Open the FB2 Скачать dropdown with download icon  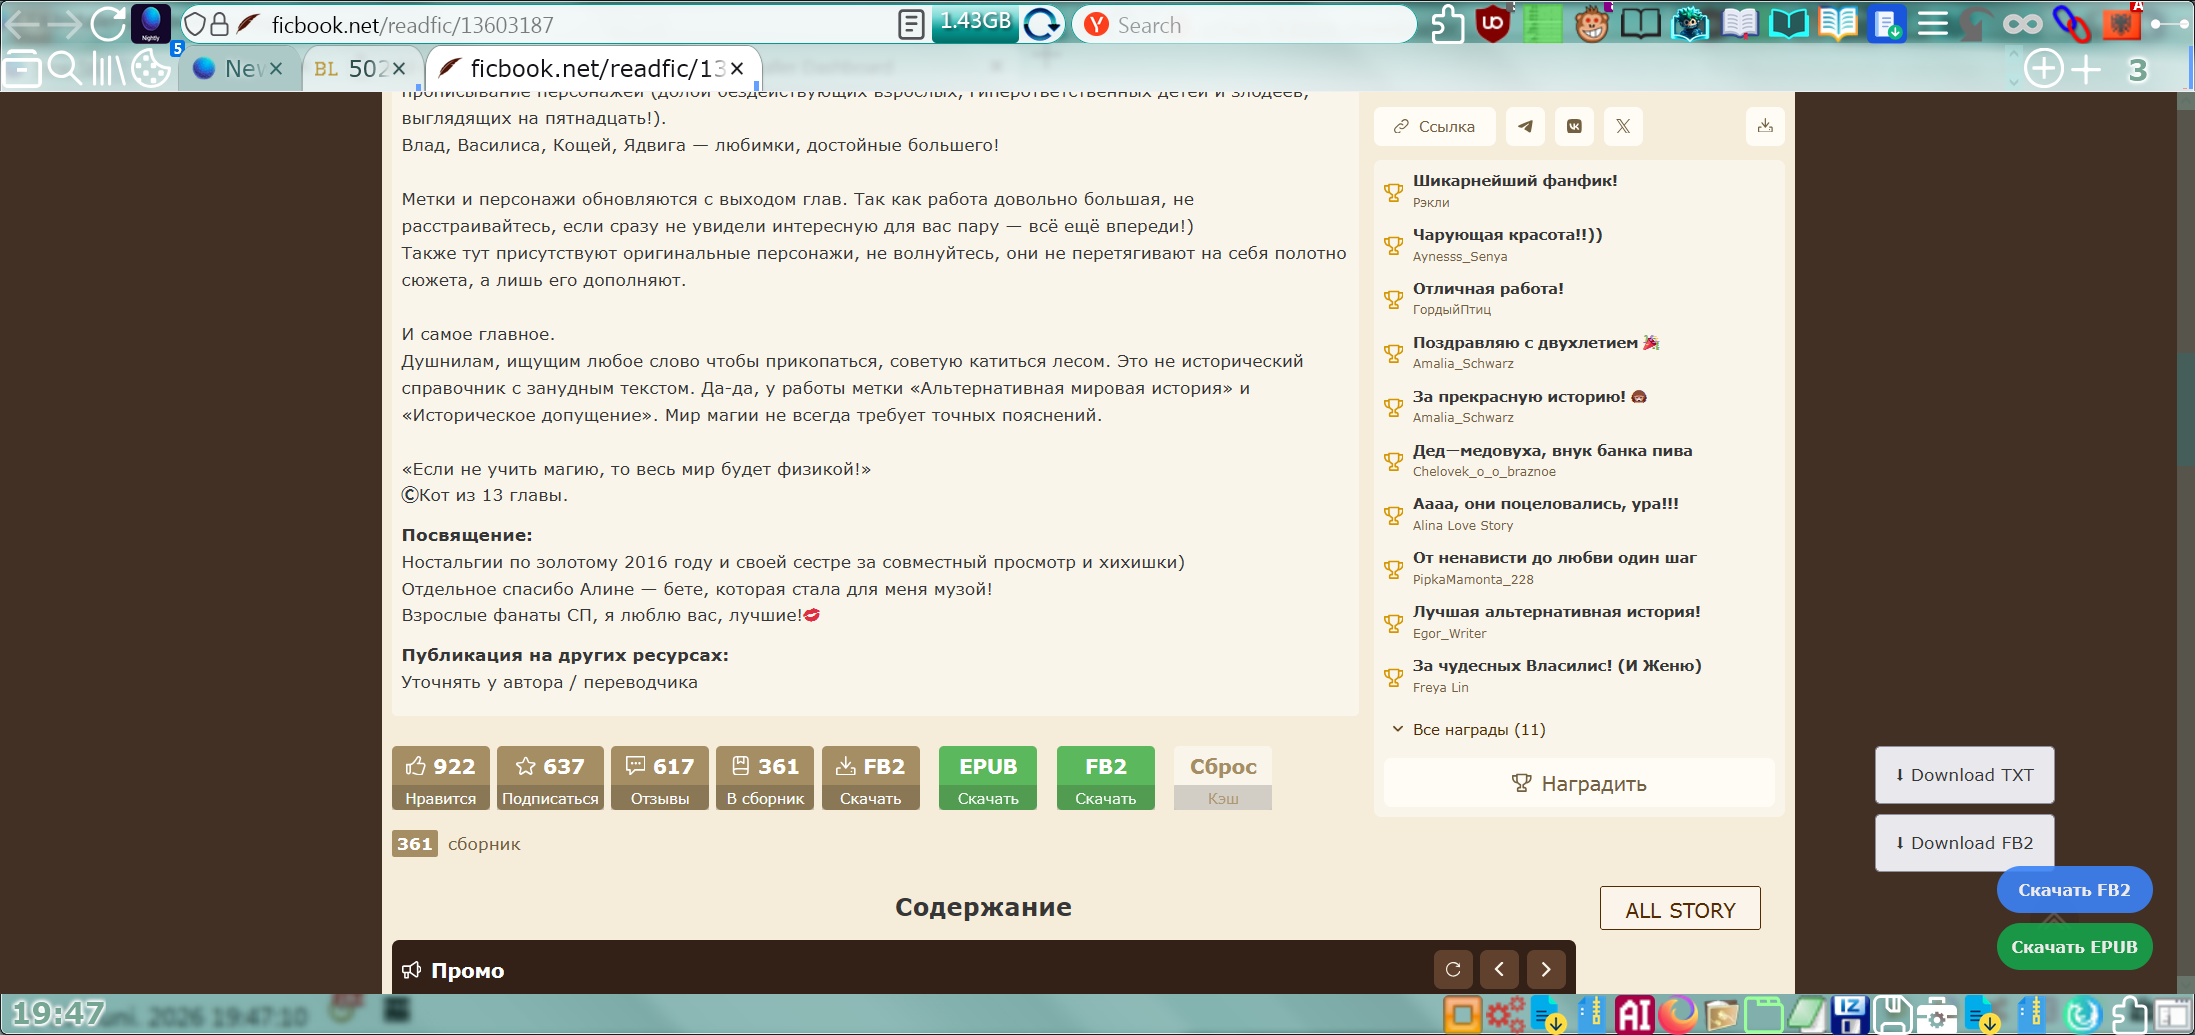870,778
